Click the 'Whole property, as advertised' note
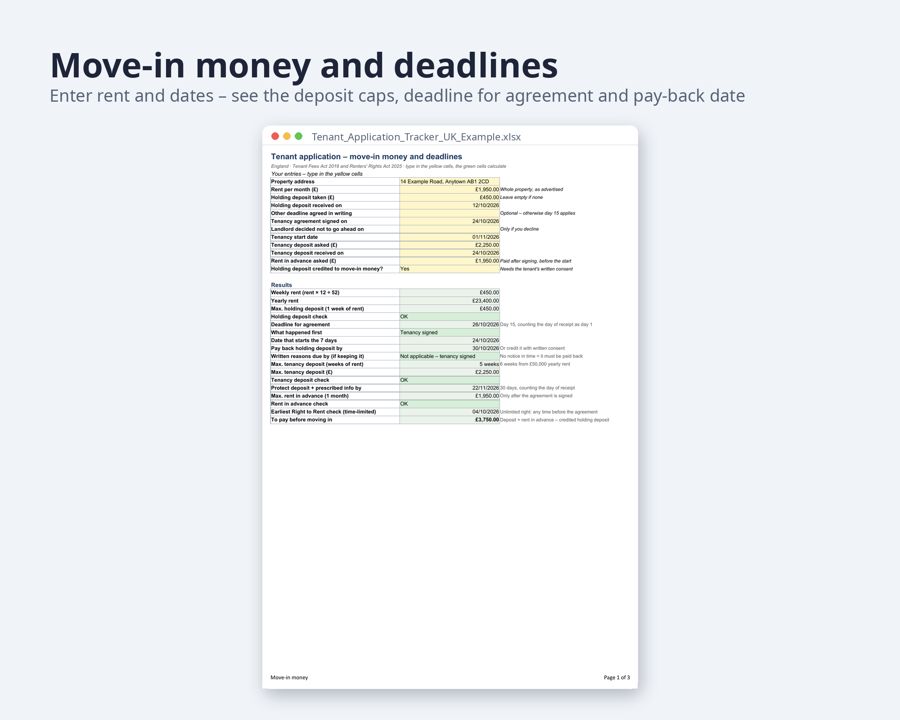 532,189
